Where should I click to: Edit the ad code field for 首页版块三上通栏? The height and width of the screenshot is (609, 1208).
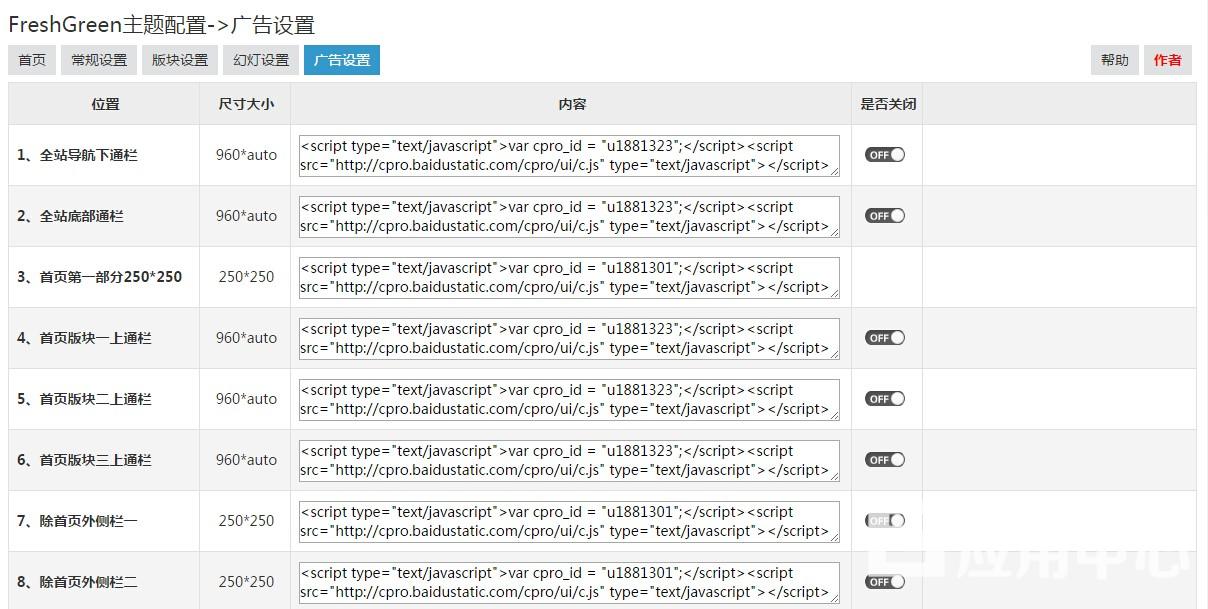click(569, 461)
